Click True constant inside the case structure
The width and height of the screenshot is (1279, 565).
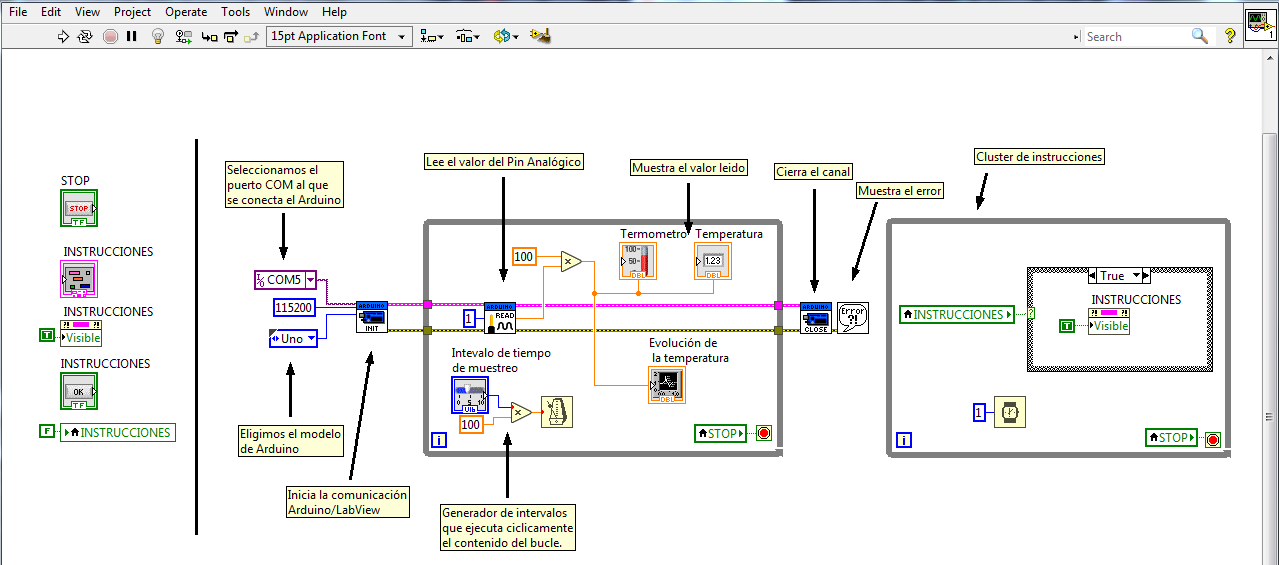(x=1067, y=326)
